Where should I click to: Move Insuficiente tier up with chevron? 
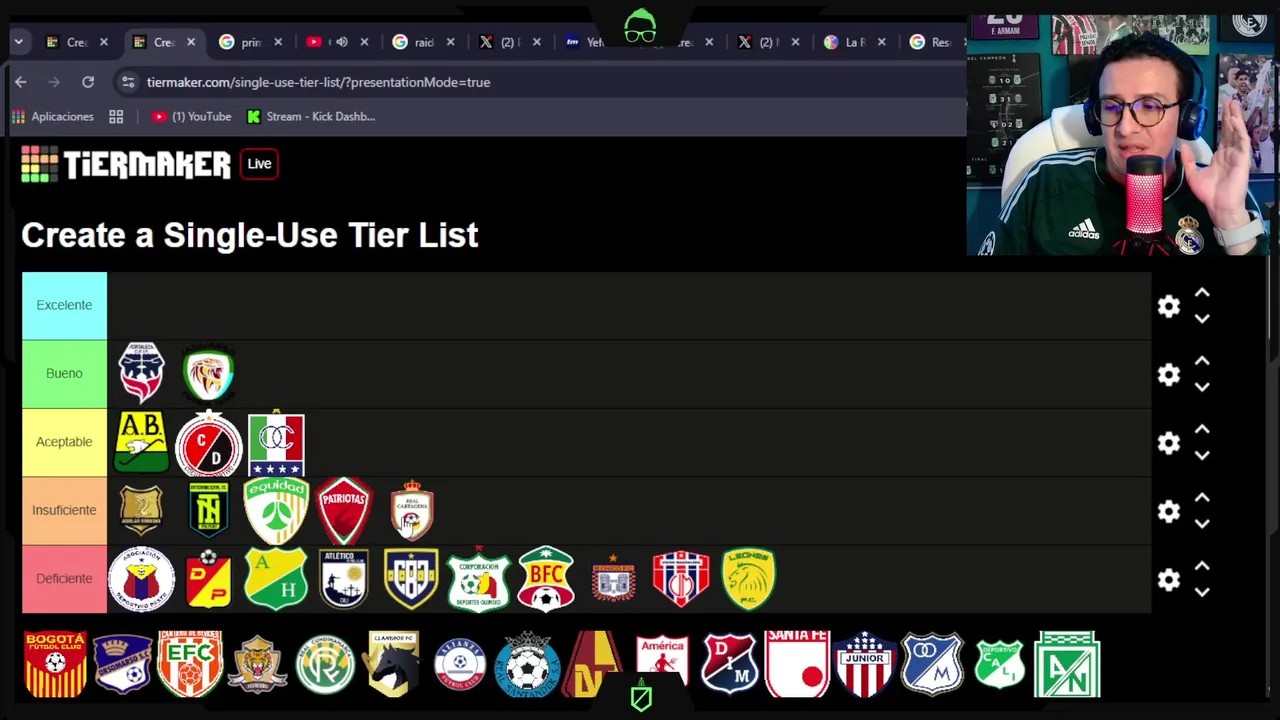(x=1202, y=498)
